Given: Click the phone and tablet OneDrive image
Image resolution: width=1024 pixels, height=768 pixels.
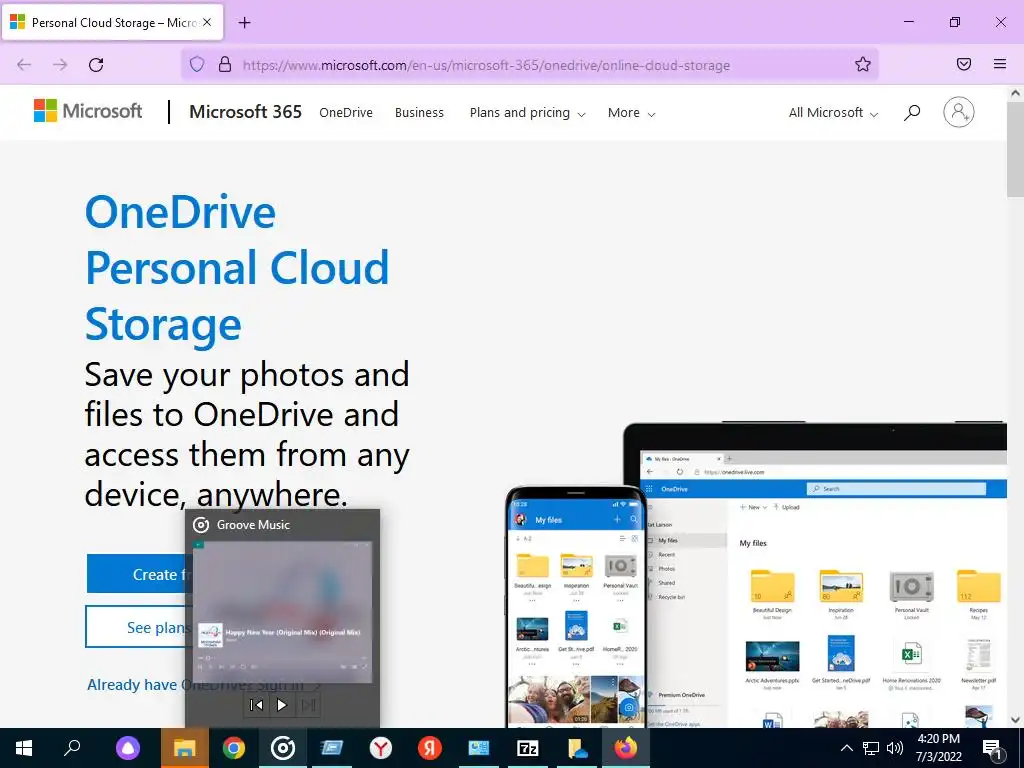Looking at the screenshot, I should (756, 575).
